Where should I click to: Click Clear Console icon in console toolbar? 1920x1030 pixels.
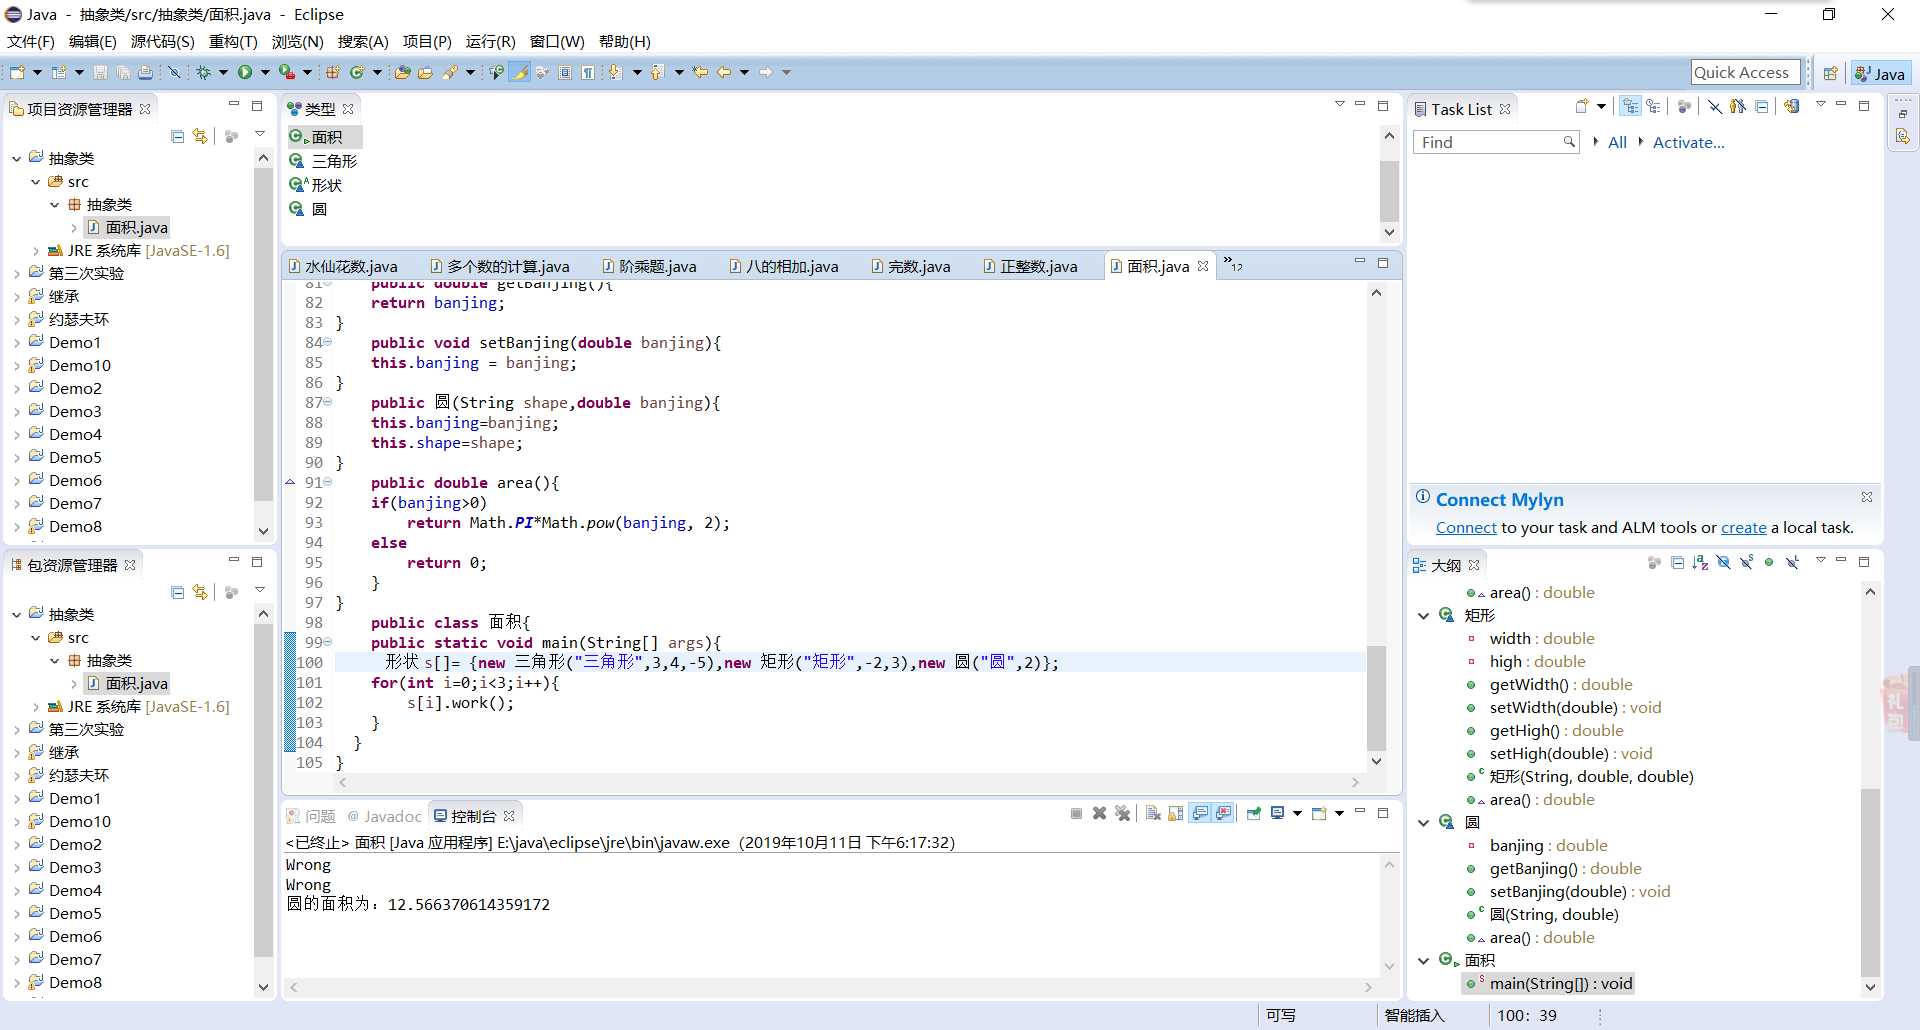pos(1153,813)
